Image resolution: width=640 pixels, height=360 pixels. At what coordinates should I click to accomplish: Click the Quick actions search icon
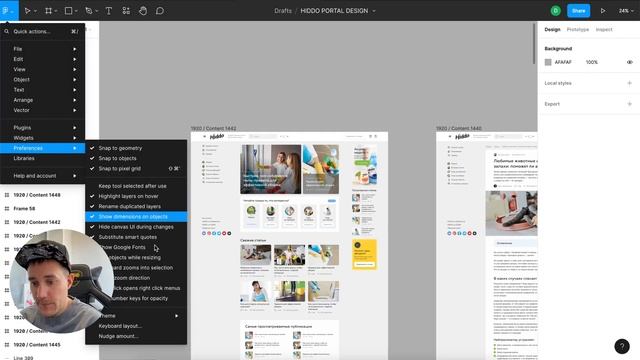click(x=7, y=31)
